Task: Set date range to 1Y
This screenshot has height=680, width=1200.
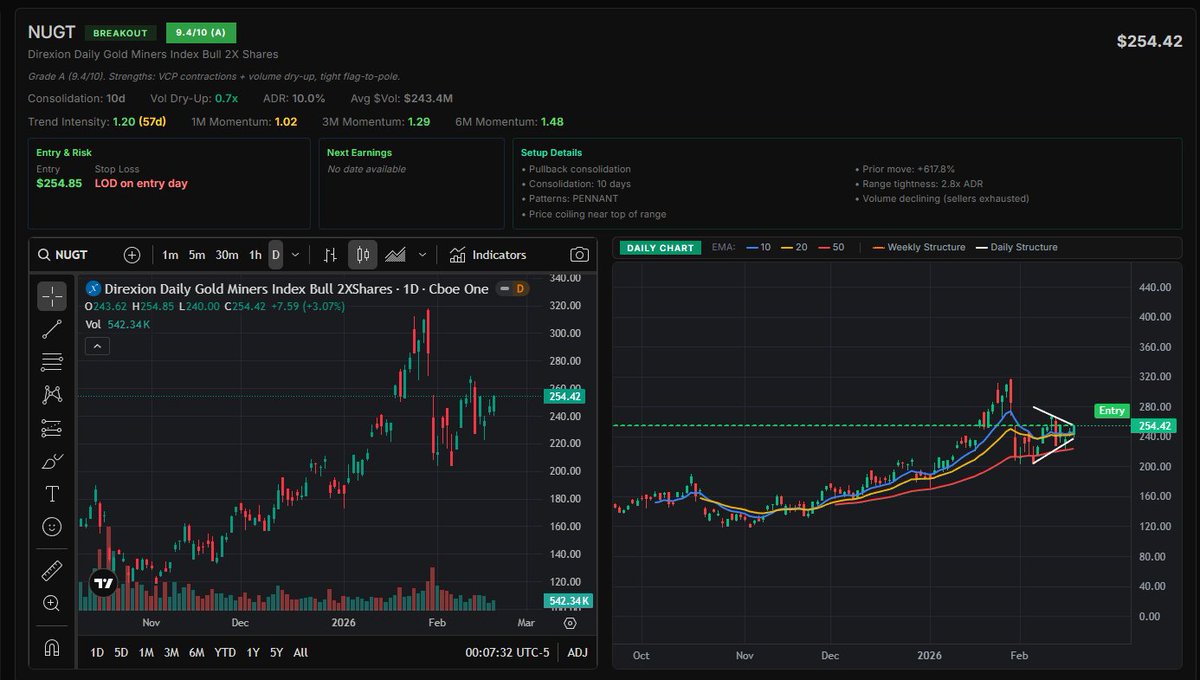Action: pyautogui.click(x=252, y=652)
